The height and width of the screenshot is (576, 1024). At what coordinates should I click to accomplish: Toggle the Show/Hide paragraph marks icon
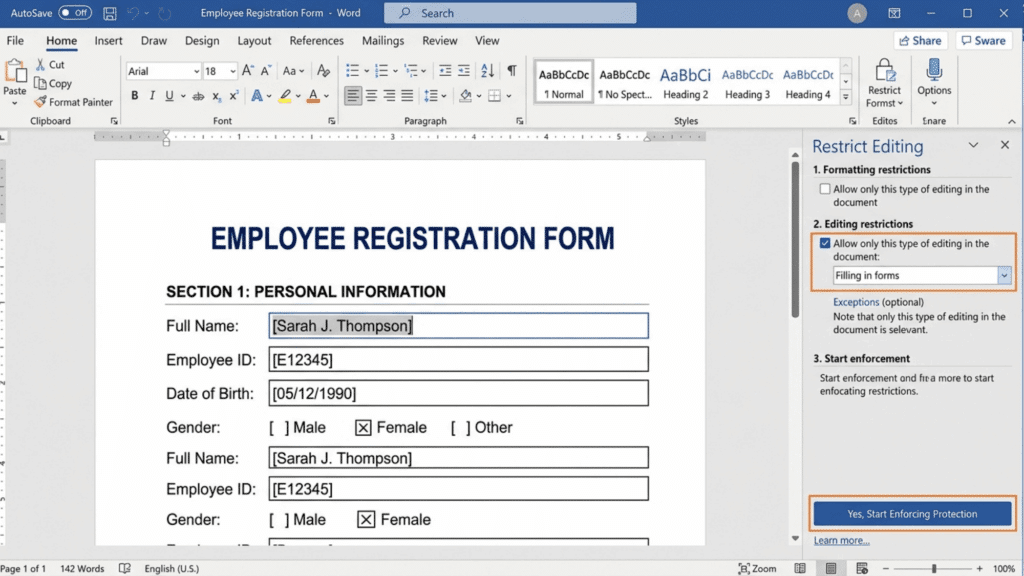(512, 72)
